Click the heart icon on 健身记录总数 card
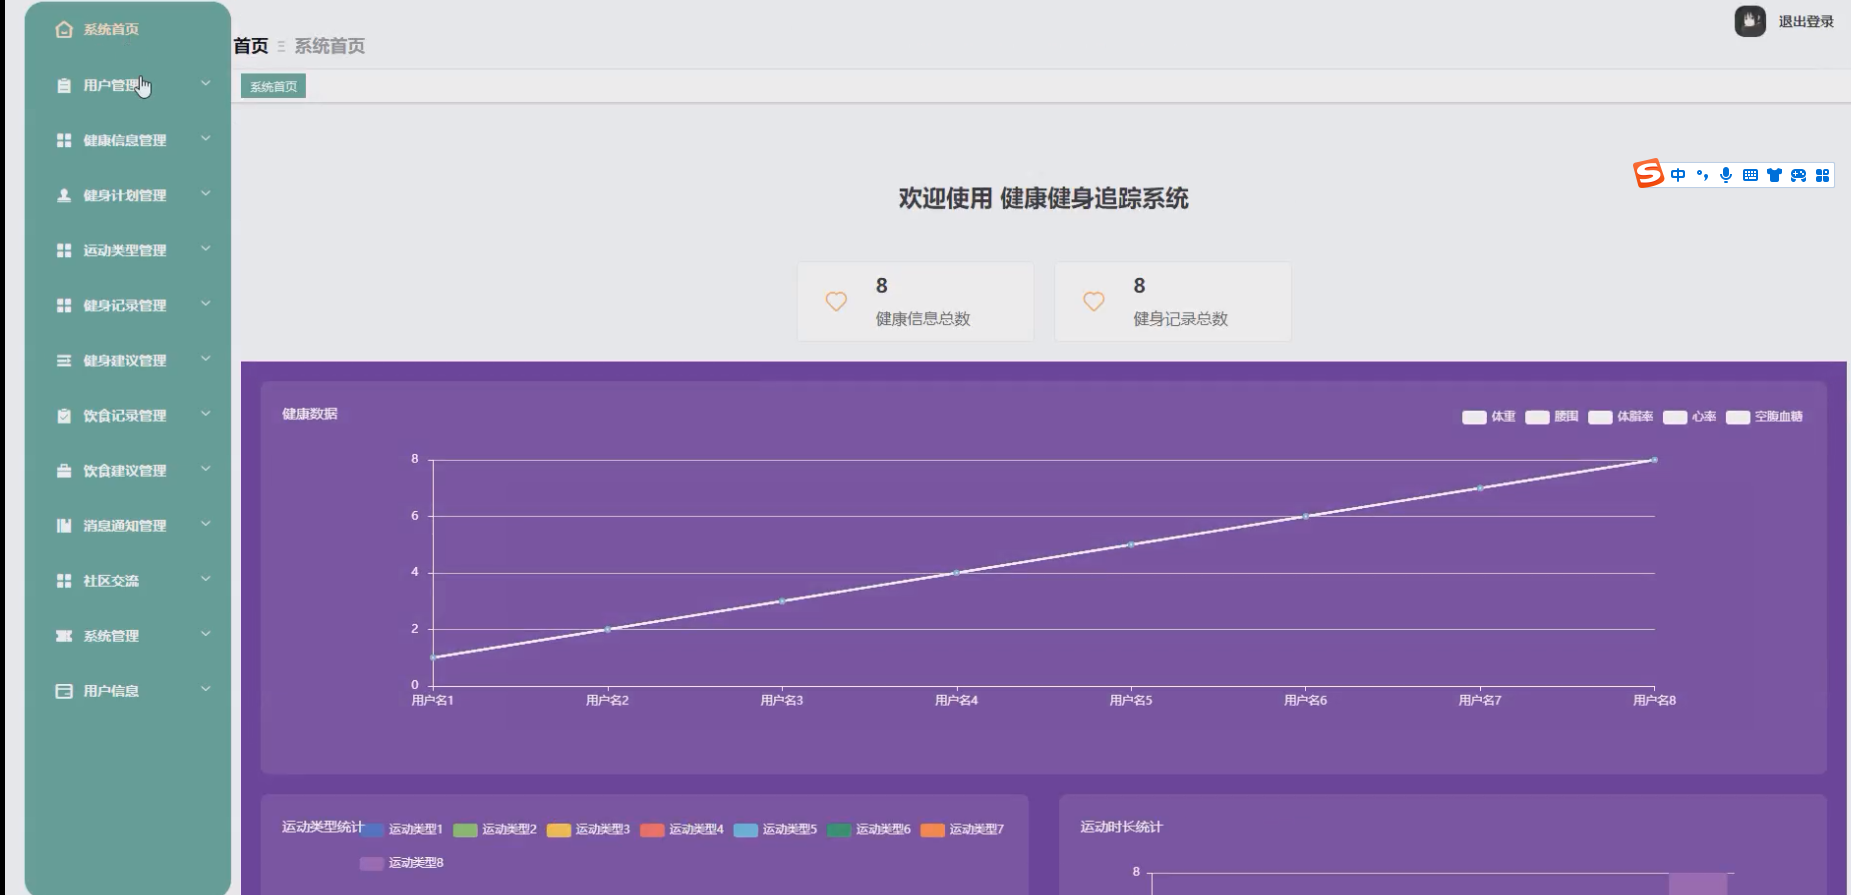Image resolution: width=1851 pixels, height=895 pixels. (x=1094, y=301)
